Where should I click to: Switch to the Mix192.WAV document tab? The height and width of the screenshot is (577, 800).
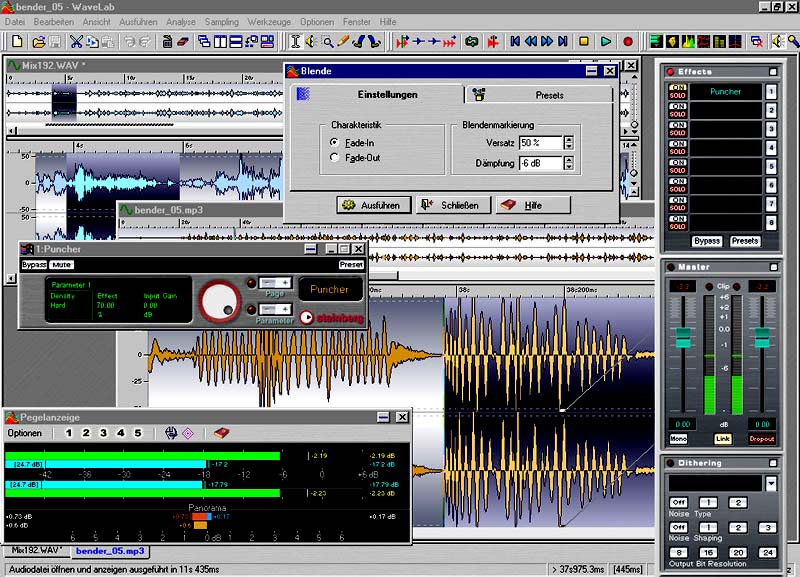(37, 550)
